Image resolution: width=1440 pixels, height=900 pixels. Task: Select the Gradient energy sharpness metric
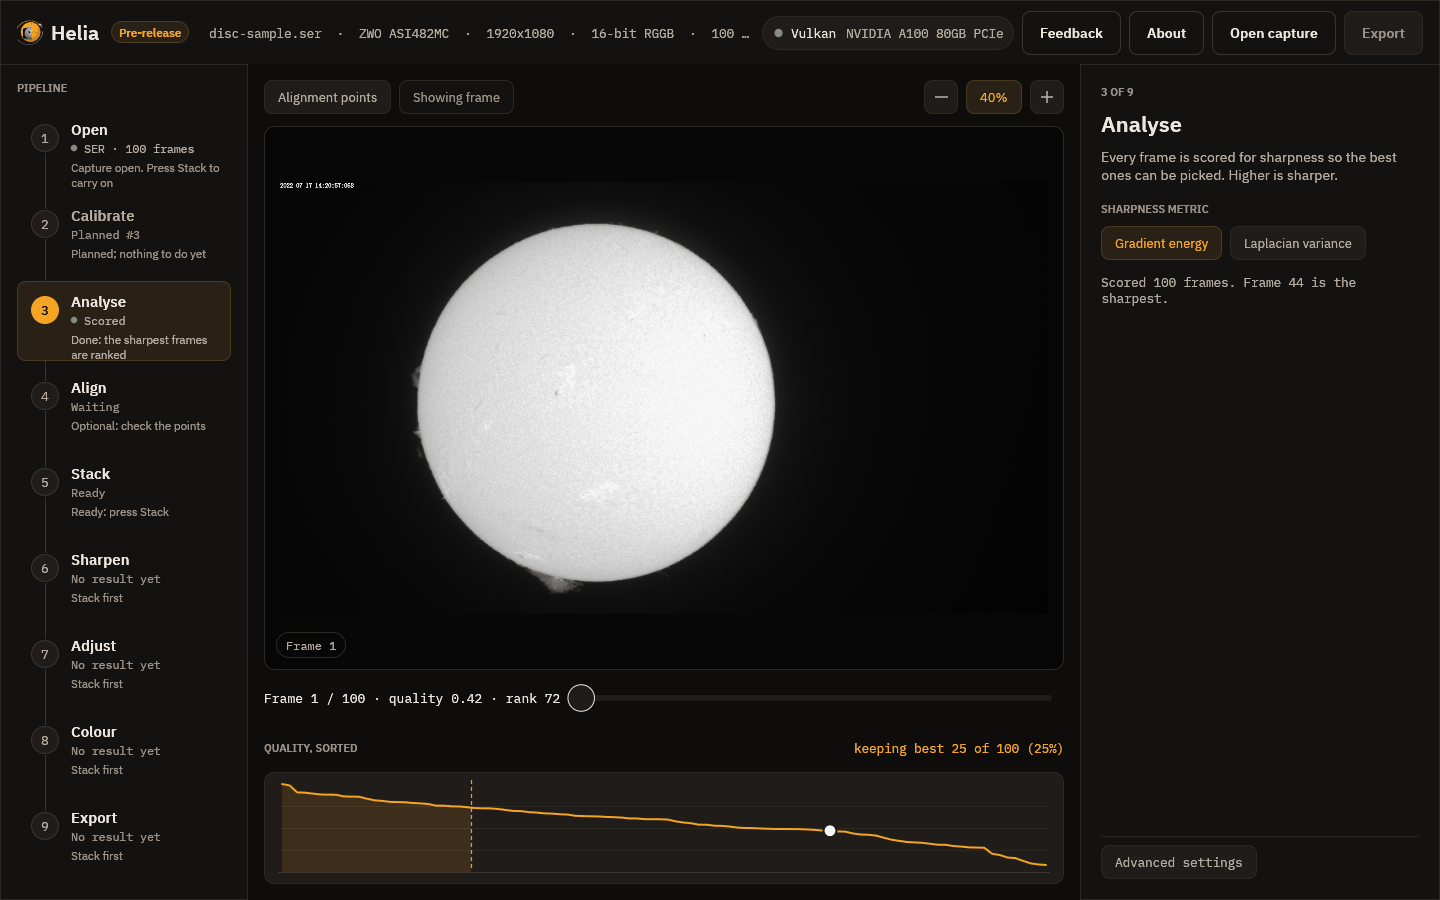pos(1161,243)
